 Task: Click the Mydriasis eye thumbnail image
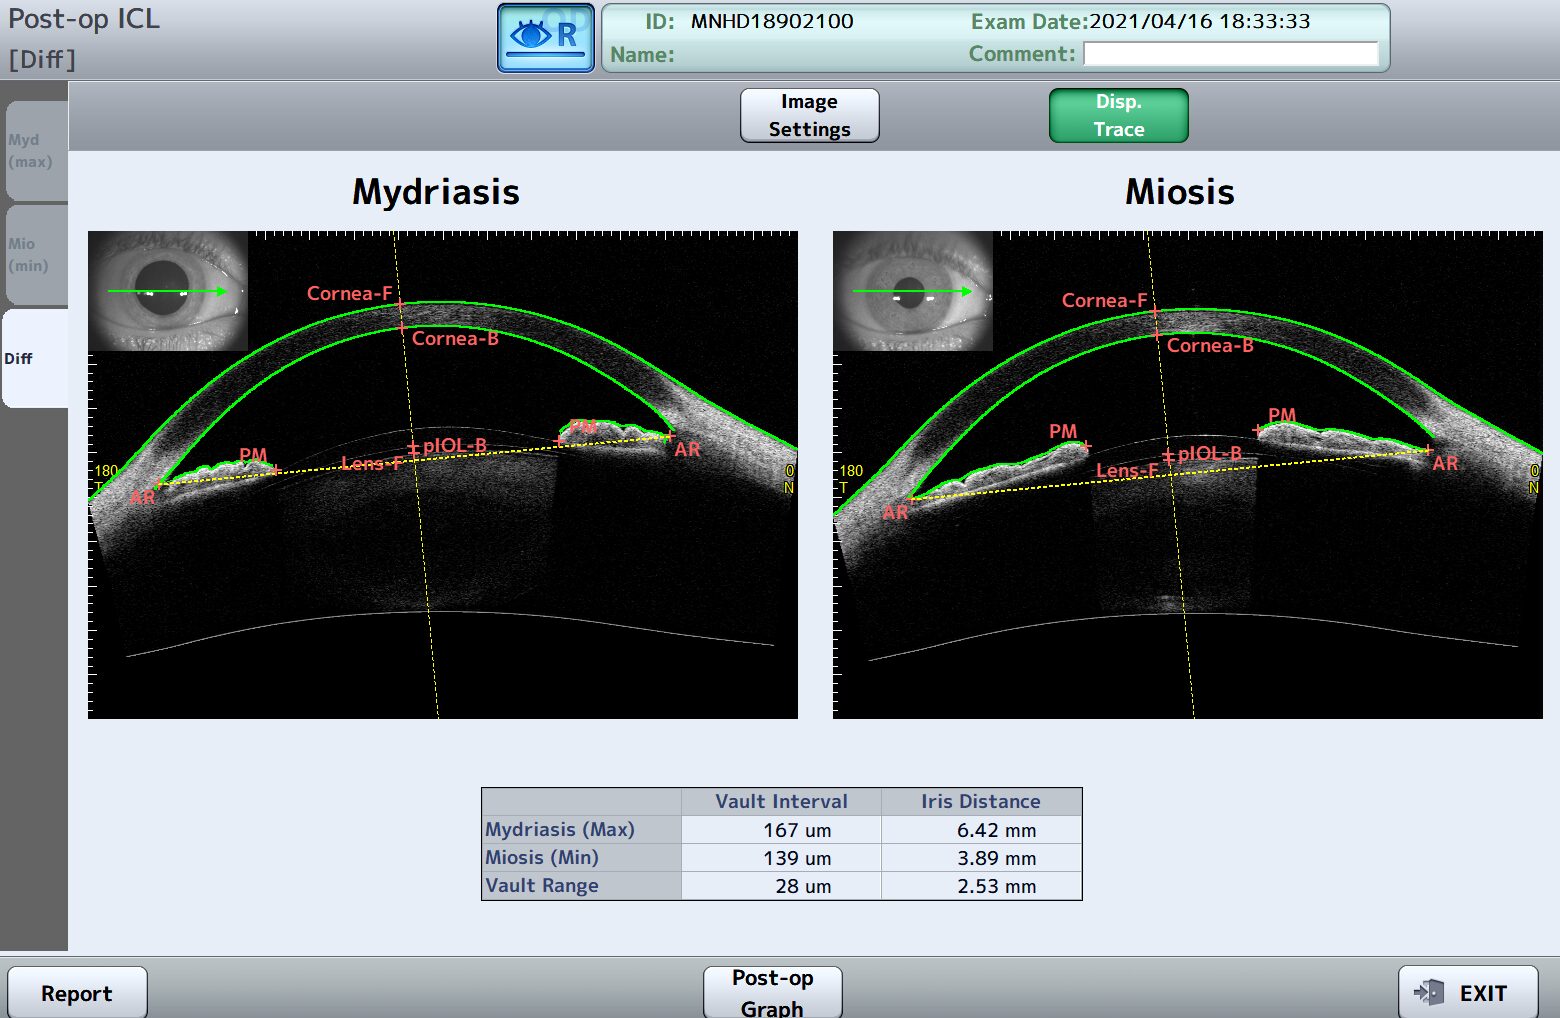pos(168,291)
